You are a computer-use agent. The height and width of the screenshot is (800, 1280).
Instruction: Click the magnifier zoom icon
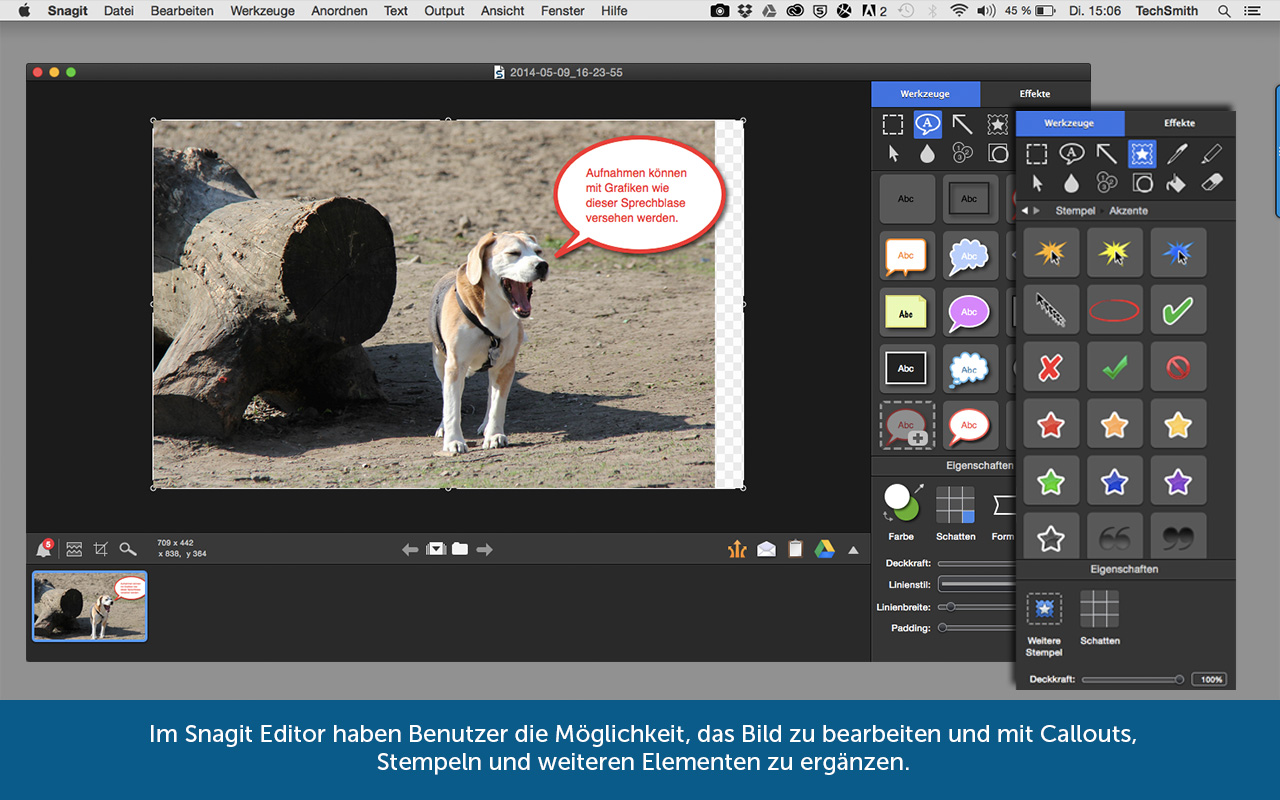(127, 549)
